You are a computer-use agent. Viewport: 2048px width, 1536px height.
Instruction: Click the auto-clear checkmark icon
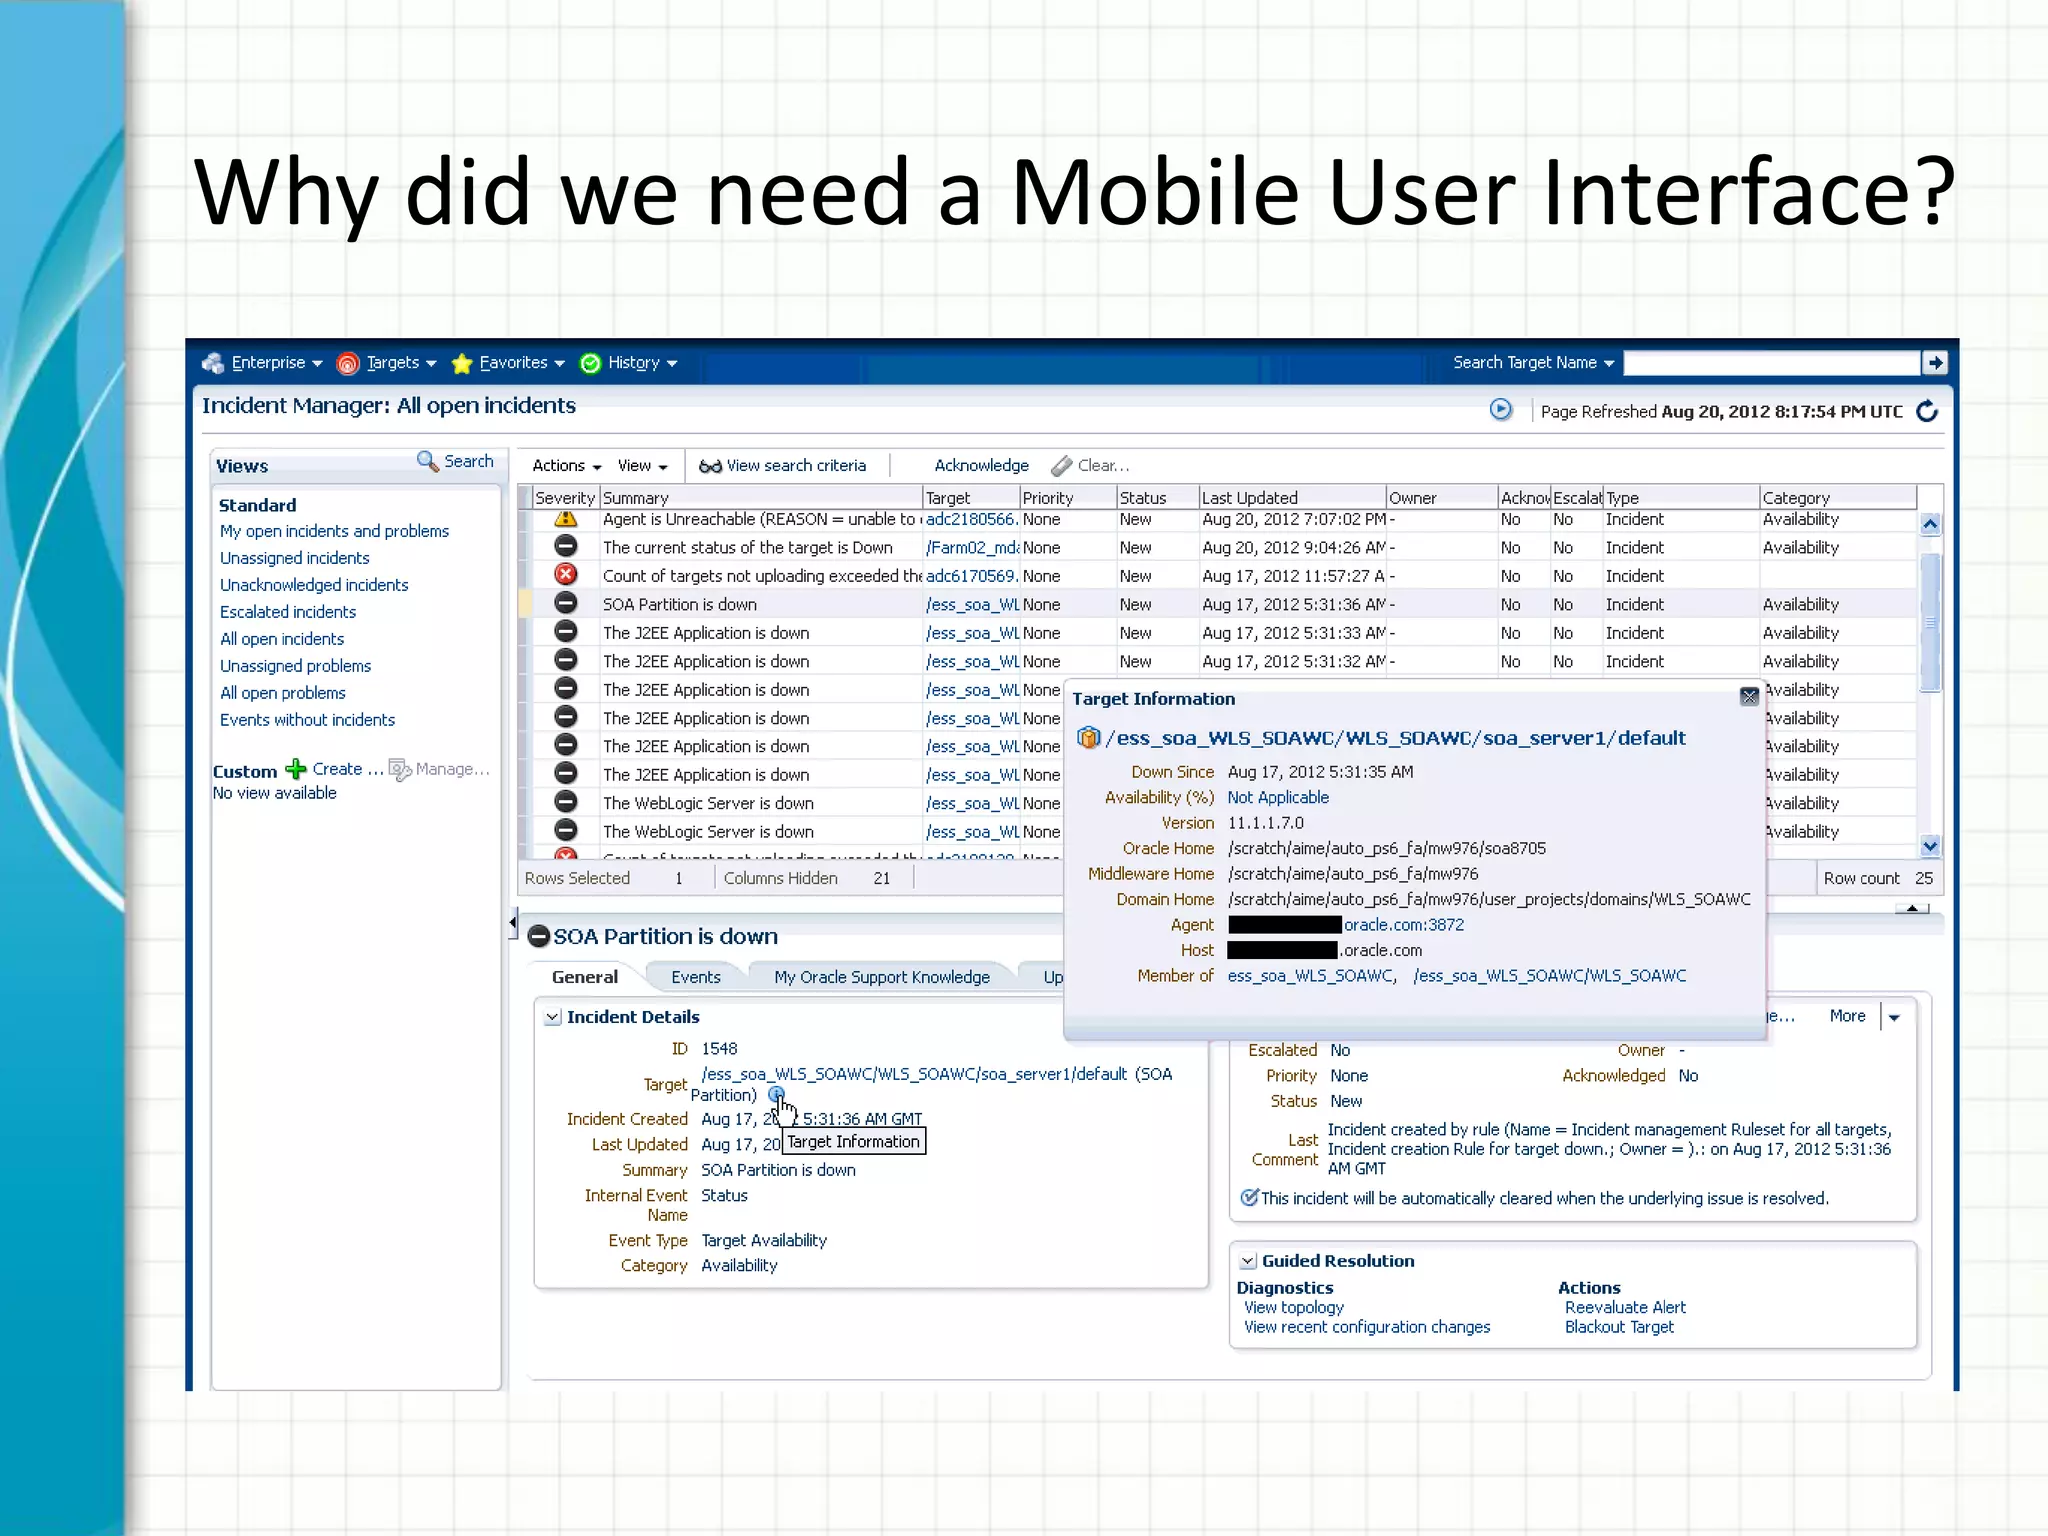click(x=1249, y=1198)
